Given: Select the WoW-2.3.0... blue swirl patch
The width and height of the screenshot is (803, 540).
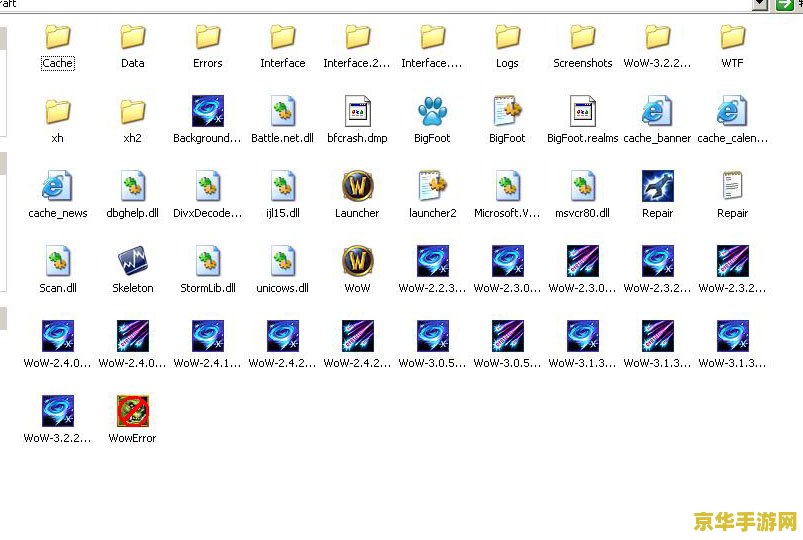Looking at the screenshot, I should coord(508,260).
